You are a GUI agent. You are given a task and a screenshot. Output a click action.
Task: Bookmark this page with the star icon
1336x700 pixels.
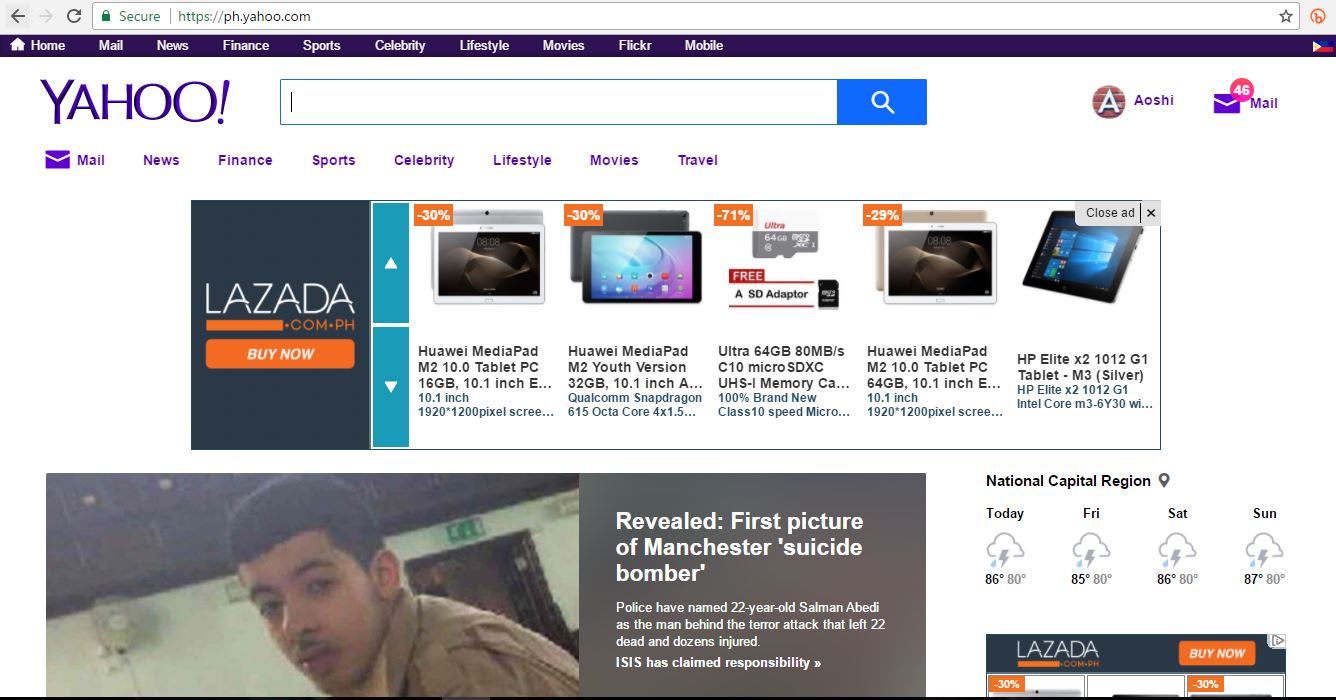(x=1286, y=16)
